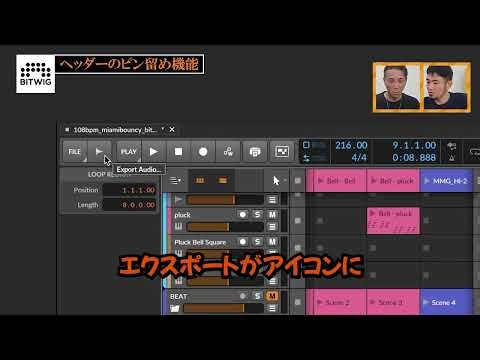The width and height of the screenshot is (480, 360).
Task: Launch the Scene 3 clip
Action: coord(393,302)
